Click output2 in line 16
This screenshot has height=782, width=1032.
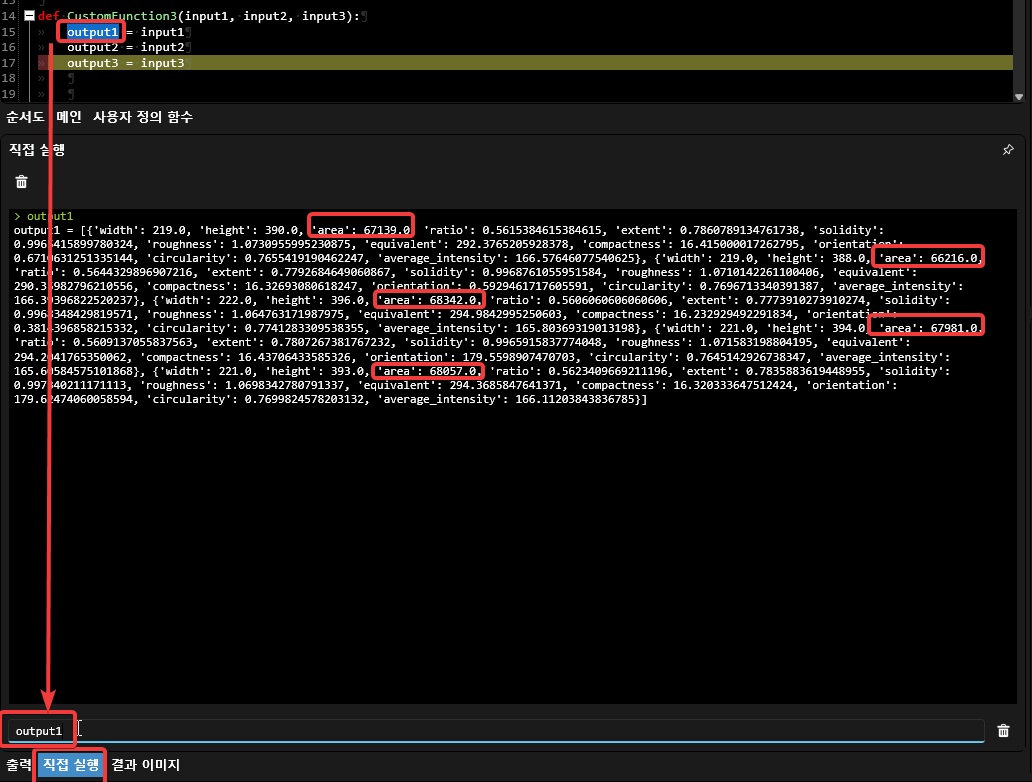tap(92, 47)
